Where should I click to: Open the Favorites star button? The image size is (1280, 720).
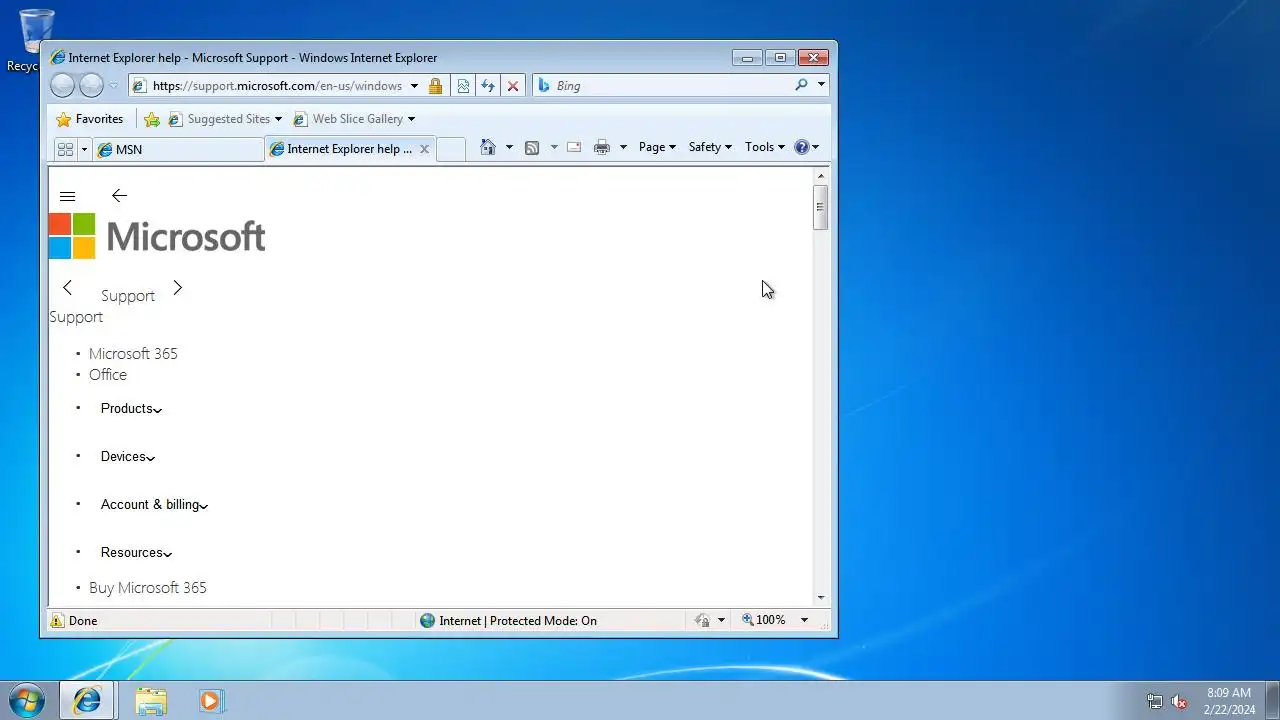[x=90, y=119]
